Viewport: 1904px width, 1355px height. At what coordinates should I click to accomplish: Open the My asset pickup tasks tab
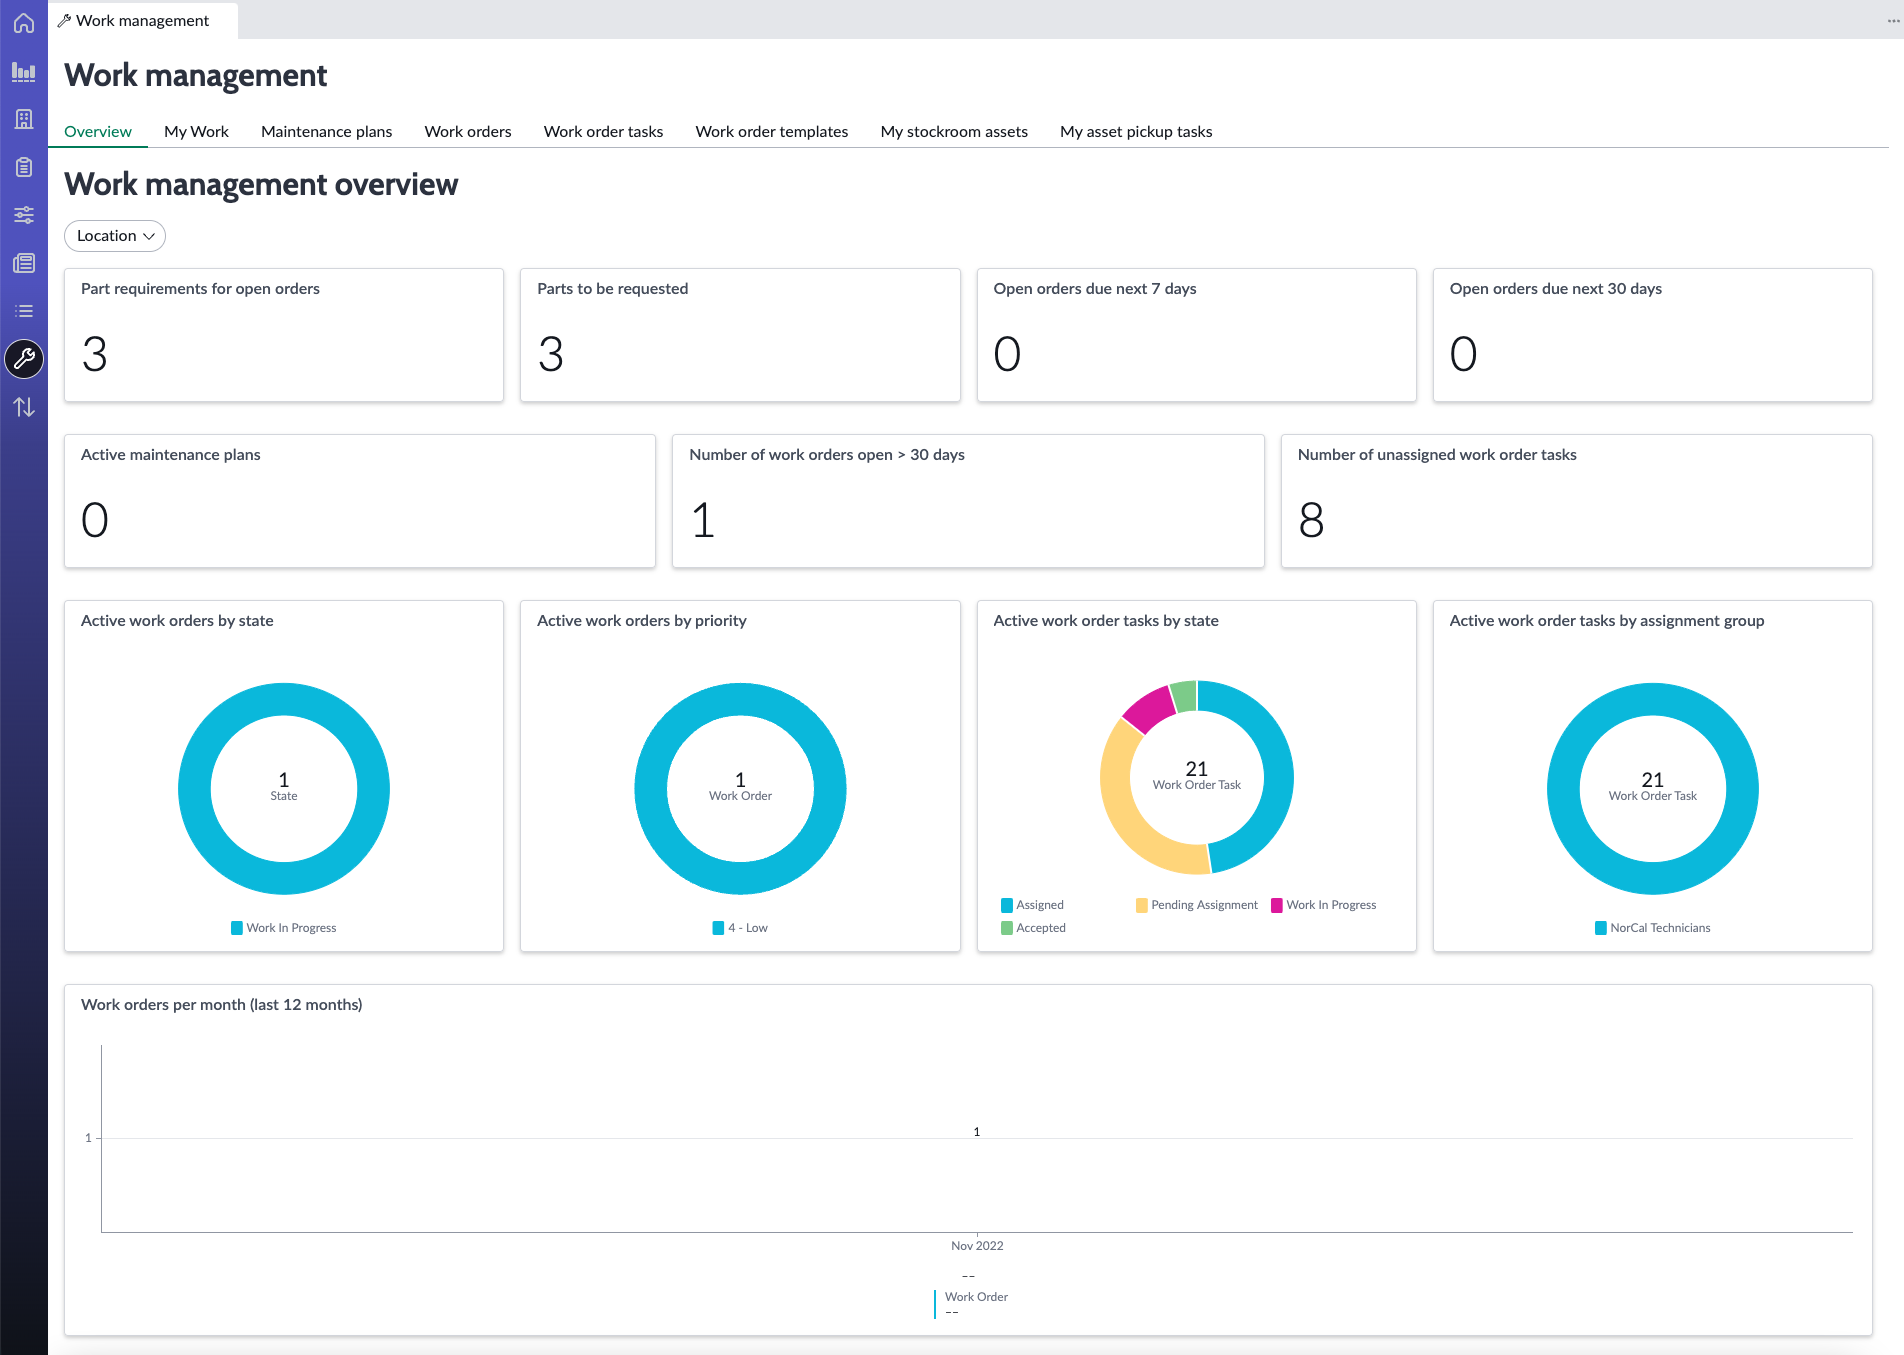pos(1136,131)
